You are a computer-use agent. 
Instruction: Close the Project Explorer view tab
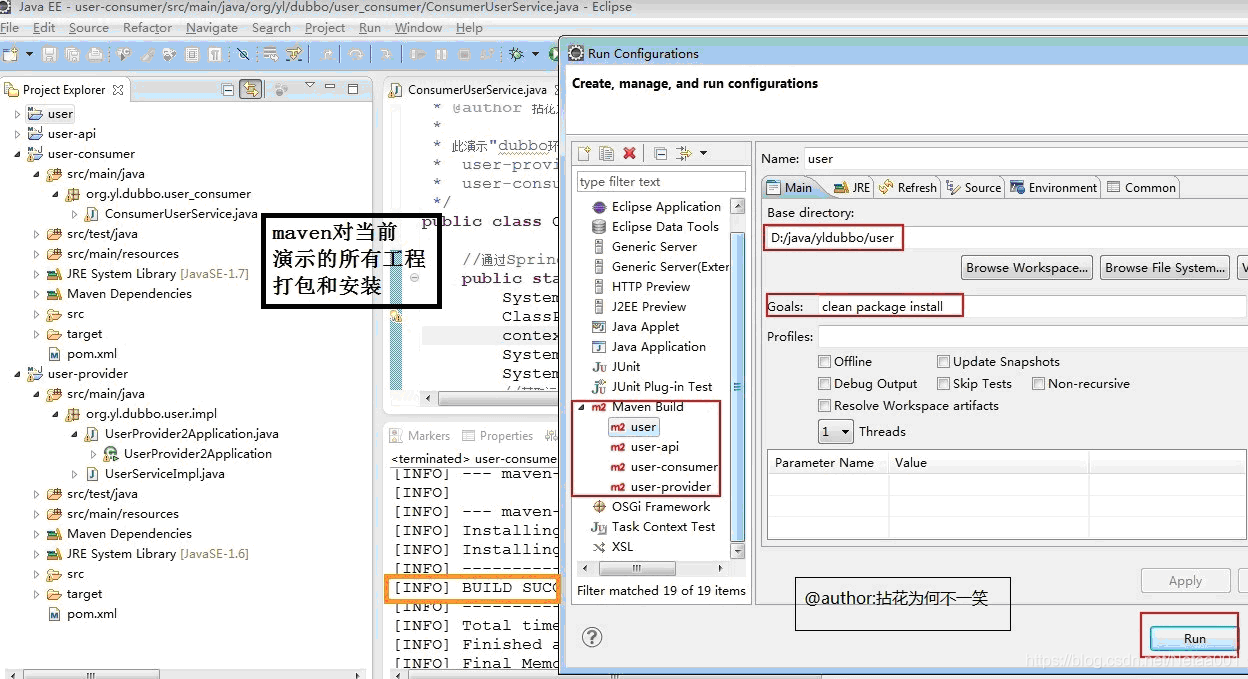pyautogui.click(x=117, y=90)
